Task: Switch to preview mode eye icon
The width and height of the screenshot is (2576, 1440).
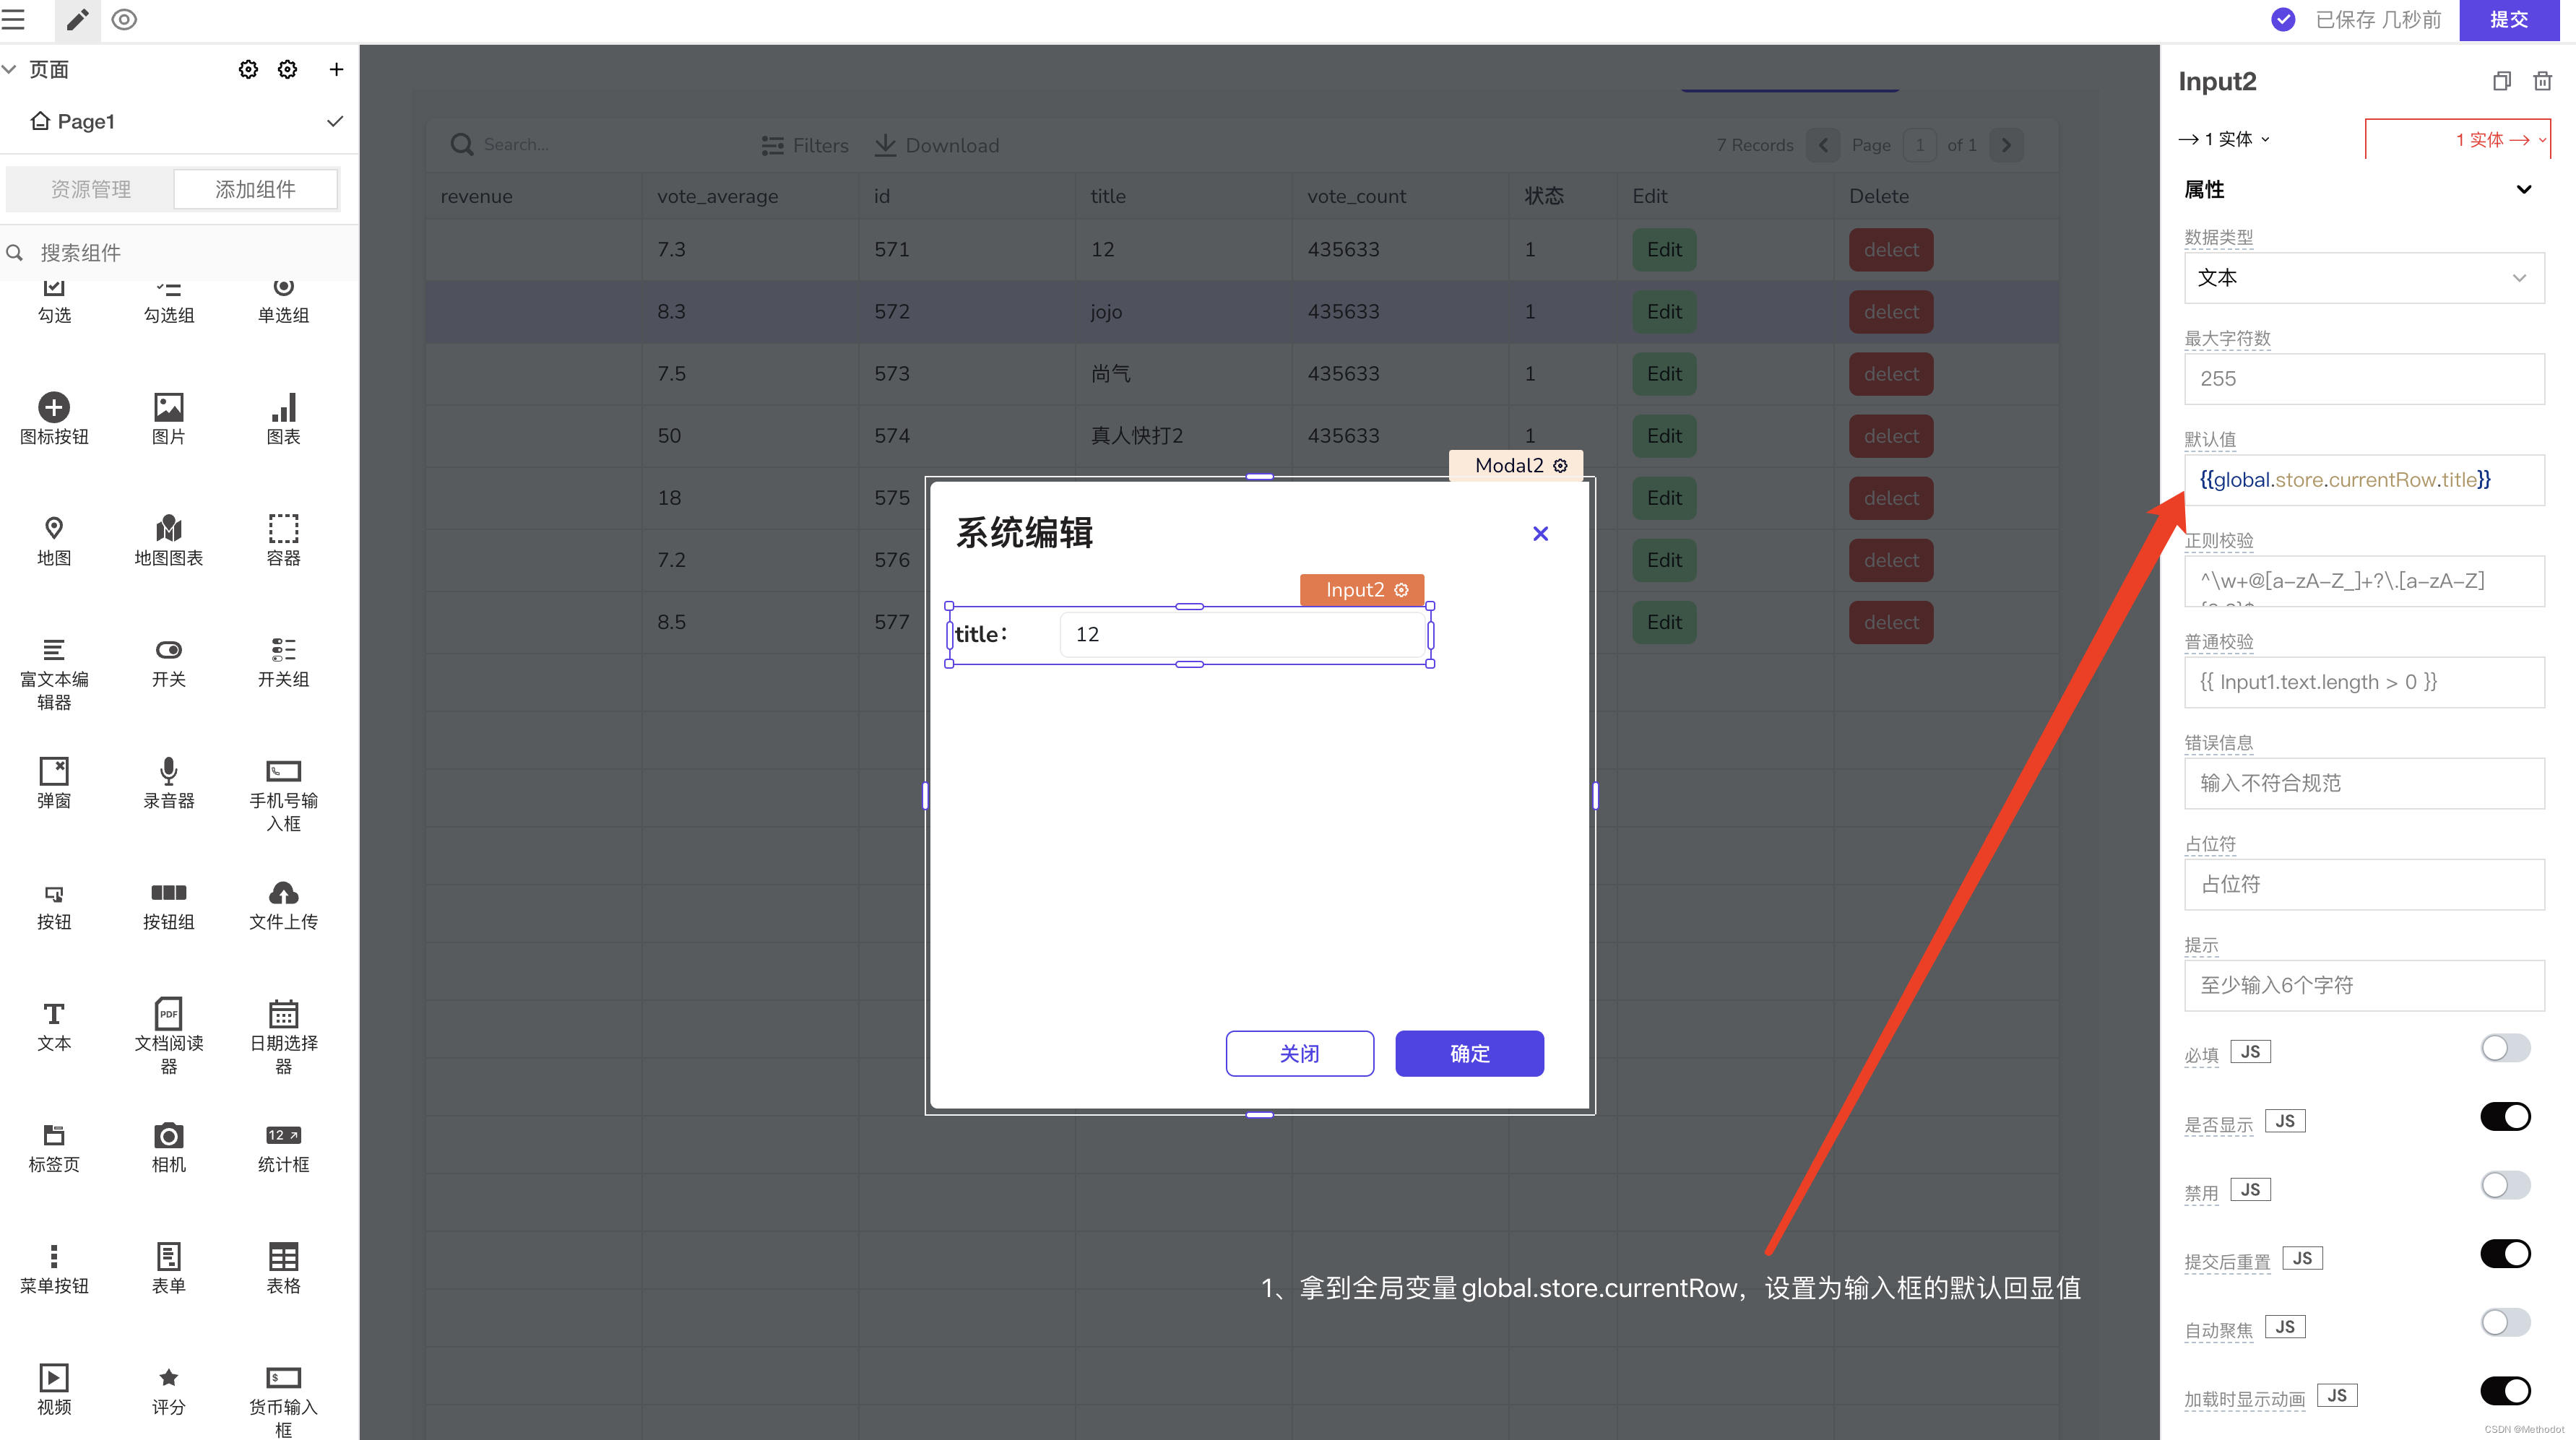Action: tap(124, 19)
